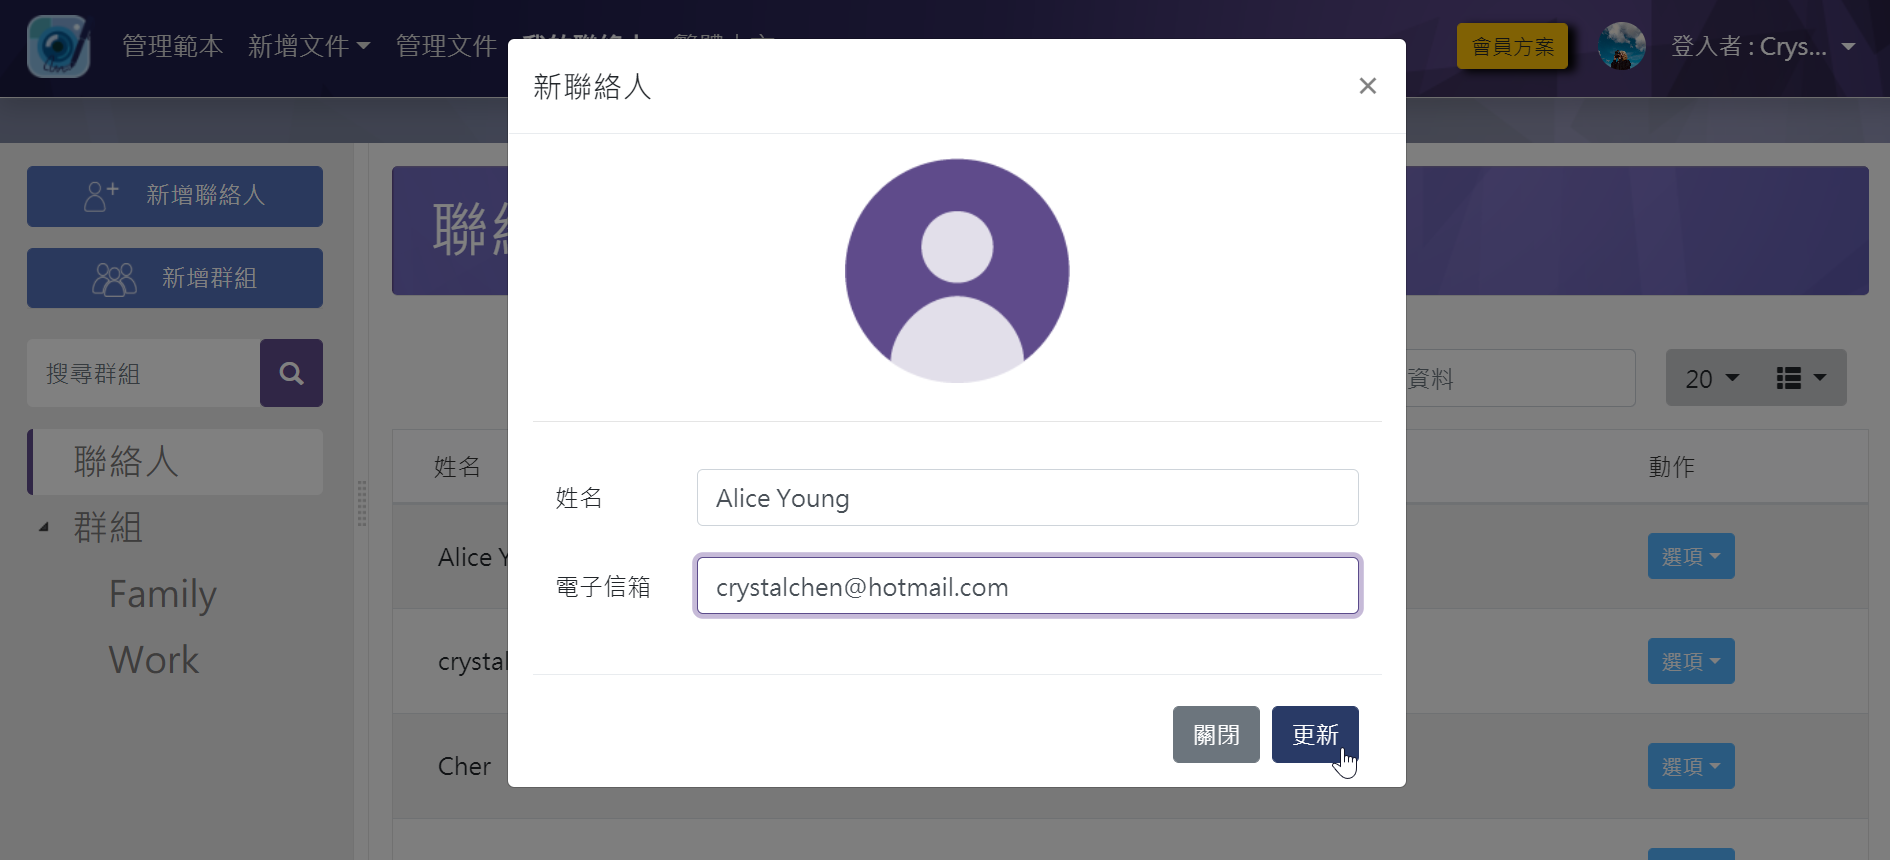Click the magnifier search icon button
Screen dimensions: 1890x860
291,373
